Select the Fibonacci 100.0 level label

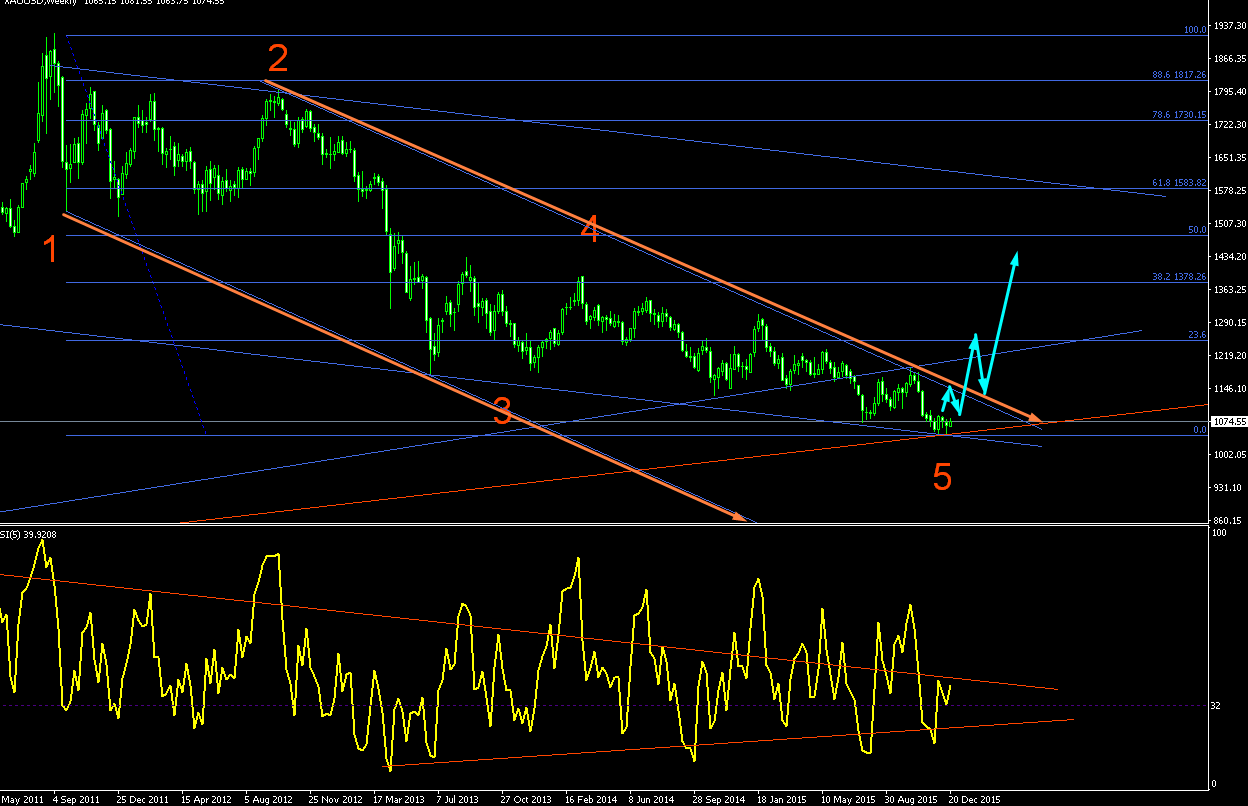click(1195, 30)
